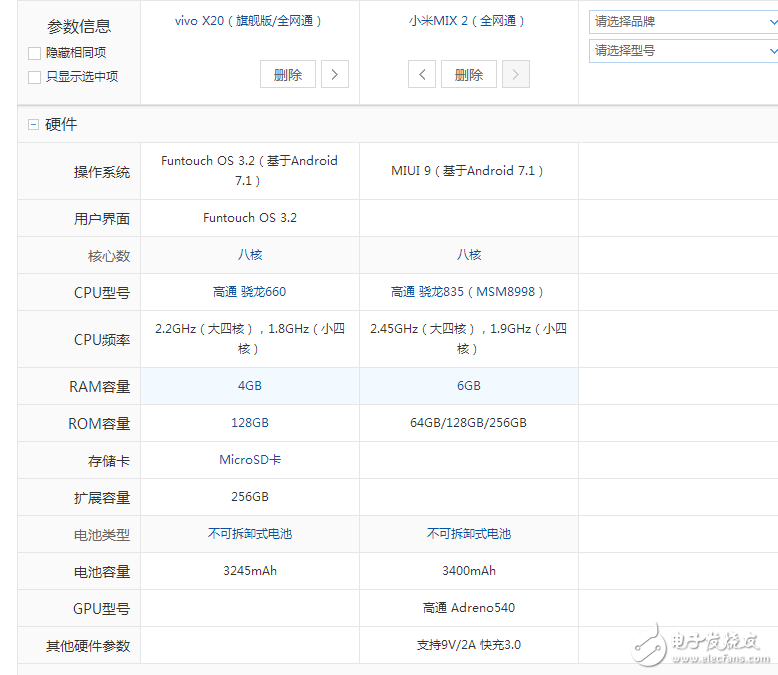Click vivo X20 八核 core count link

(250, 255)
